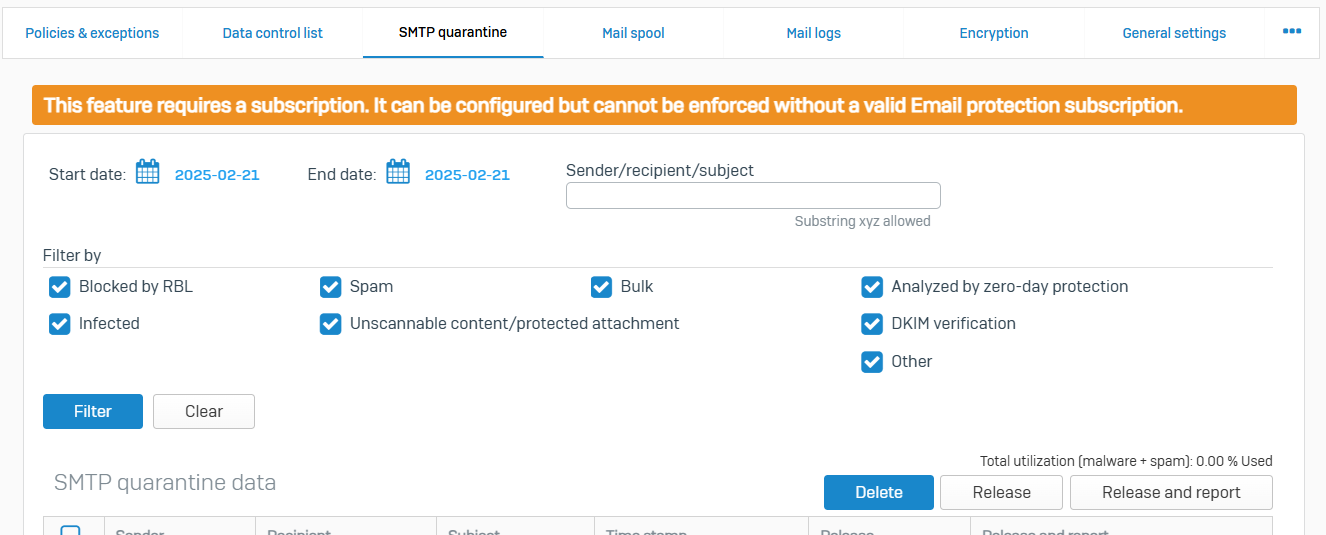Screen dimensions: 1326x535
Task: Open the Encryption tab
Action: click(x=993, y=33)
